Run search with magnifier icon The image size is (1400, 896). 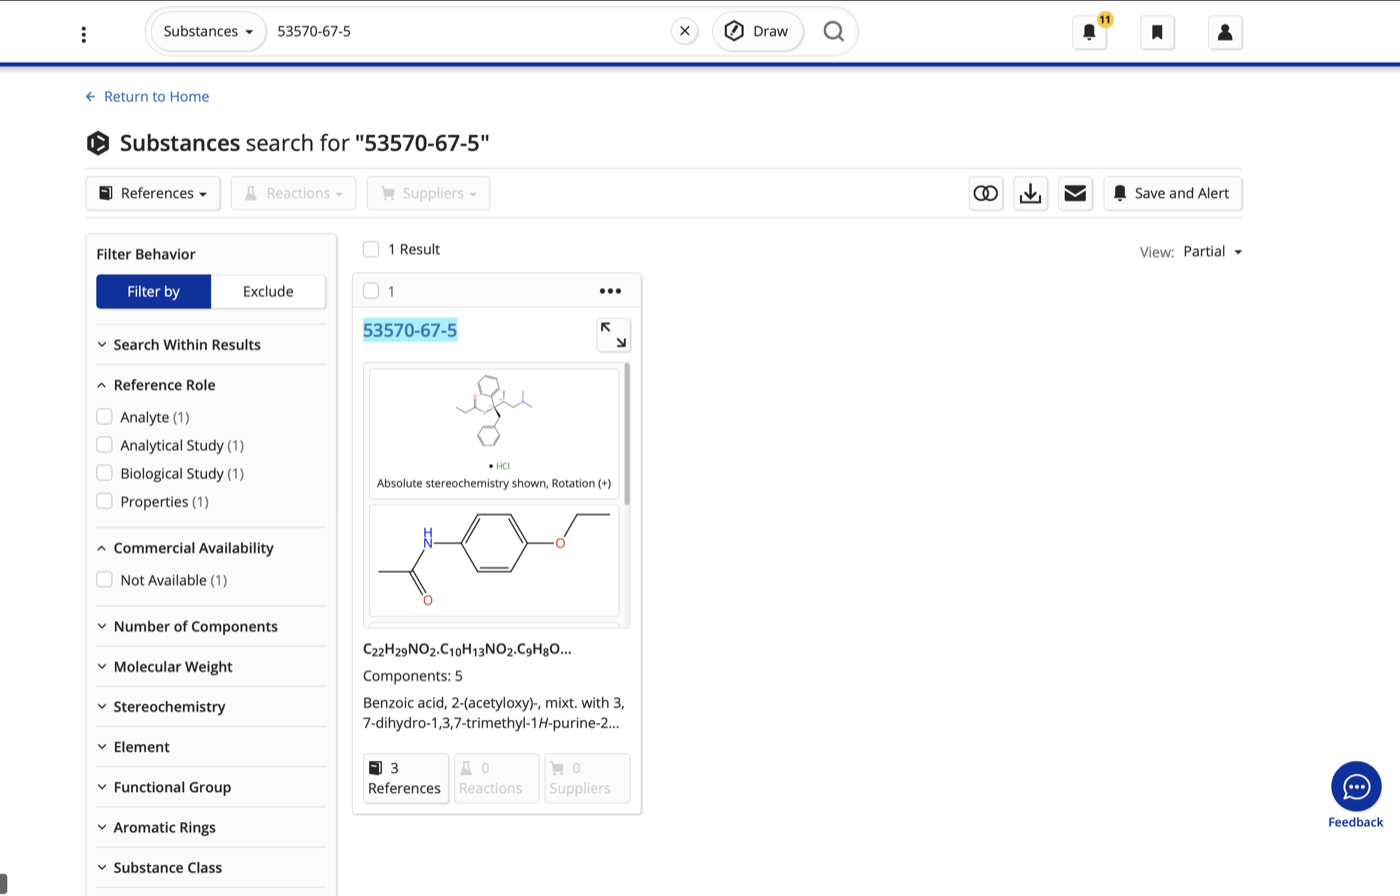coord(833,31)
